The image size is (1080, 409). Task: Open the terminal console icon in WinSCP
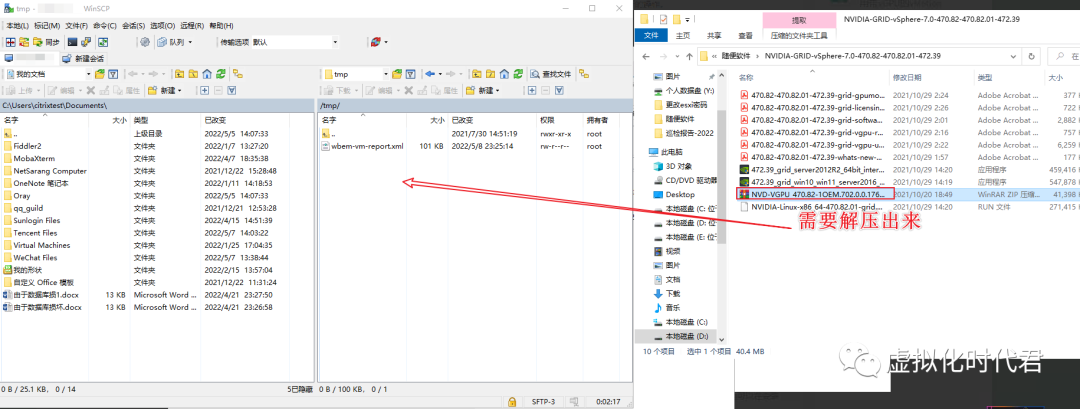point(72,42)
